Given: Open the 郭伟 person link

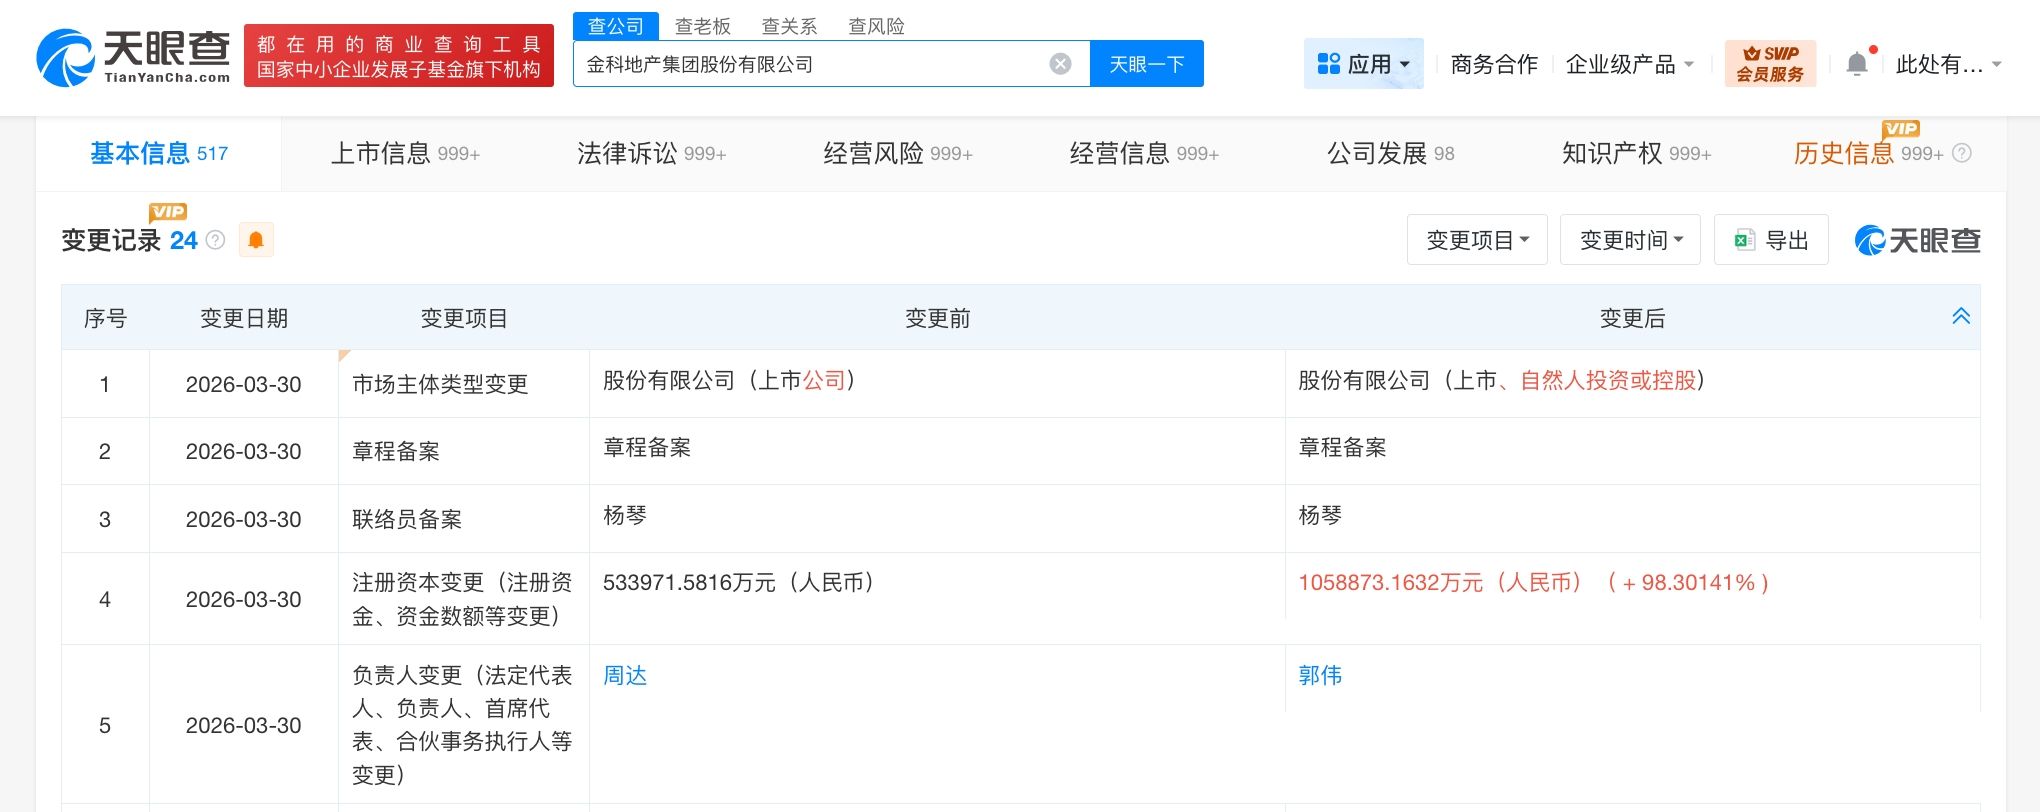Looking at the screenshot, I should (1320, 675).
